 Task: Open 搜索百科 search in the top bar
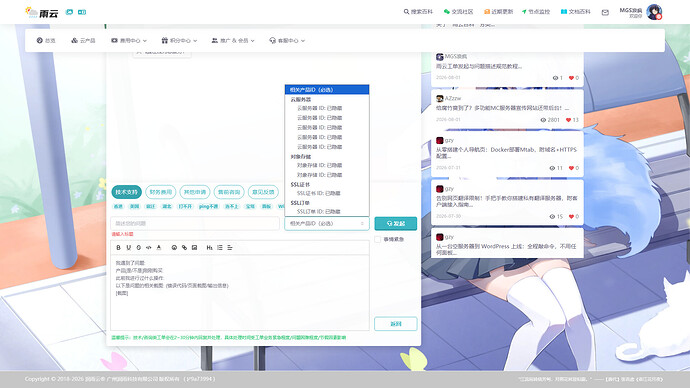[x=418, y=12]
